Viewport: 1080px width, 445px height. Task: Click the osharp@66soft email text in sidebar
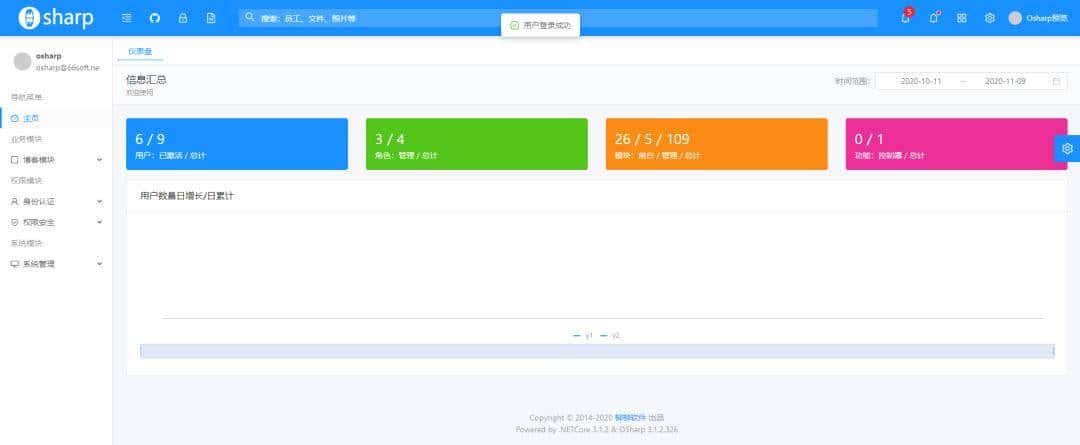coord(68,68)
